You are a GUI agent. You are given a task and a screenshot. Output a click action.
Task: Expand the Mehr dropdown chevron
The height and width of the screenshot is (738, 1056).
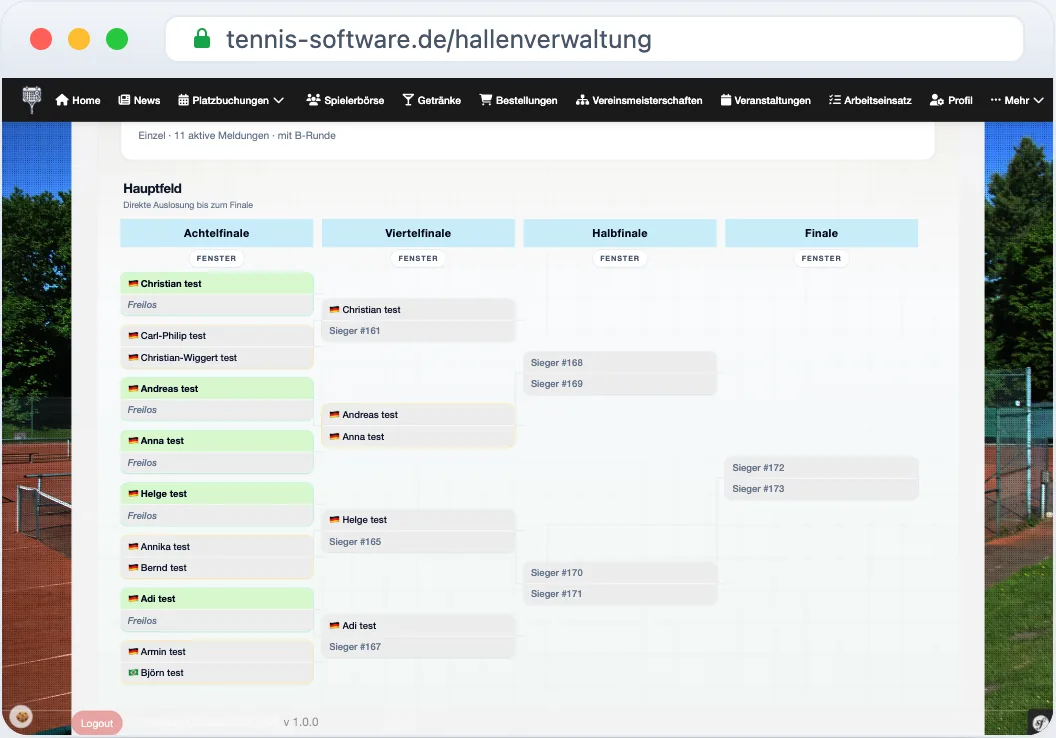point(1038,100)
